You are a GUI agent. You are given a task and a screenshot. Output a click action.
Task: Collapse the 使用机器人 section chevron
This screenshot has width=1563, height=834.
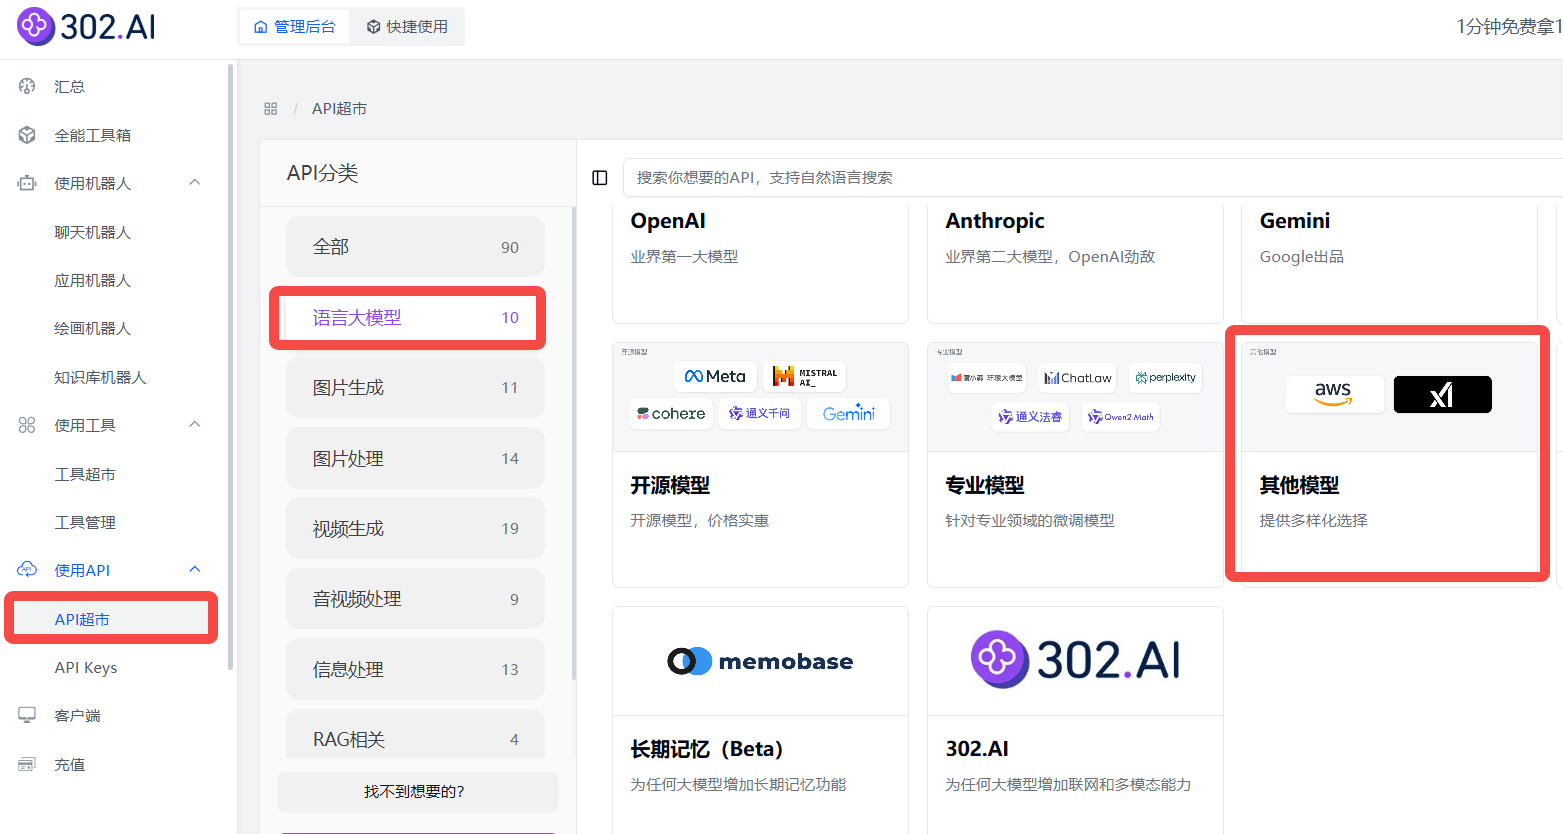click(195, 182)
